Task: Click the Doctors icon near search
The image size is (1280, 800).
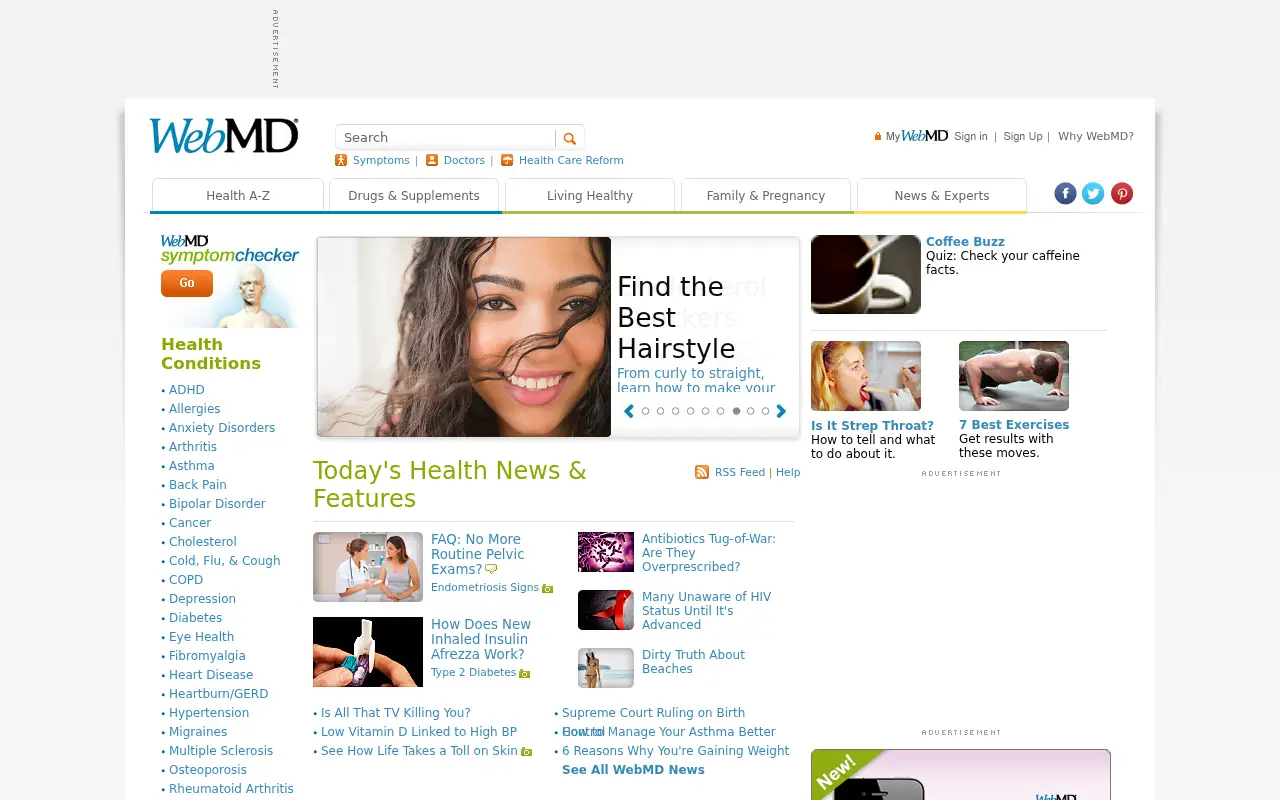Action: click(x=432, y=160)
